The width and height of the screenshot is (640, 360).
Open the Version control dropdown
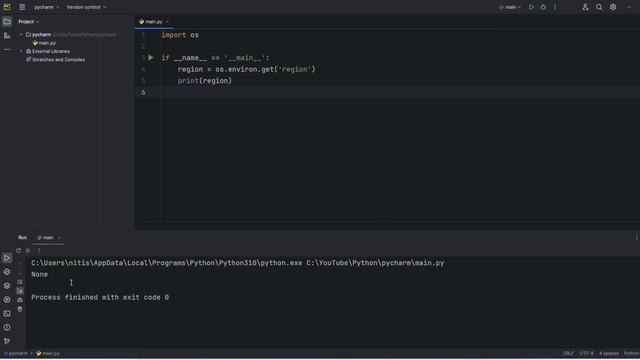click(86, 7)
